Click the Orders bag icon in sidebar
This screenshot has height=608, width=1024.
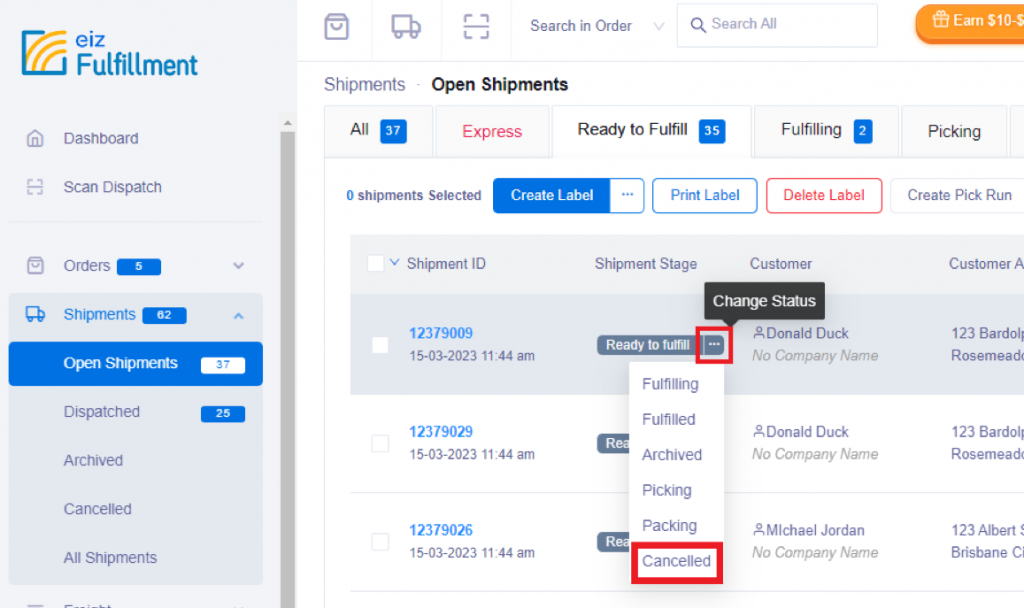36,266
